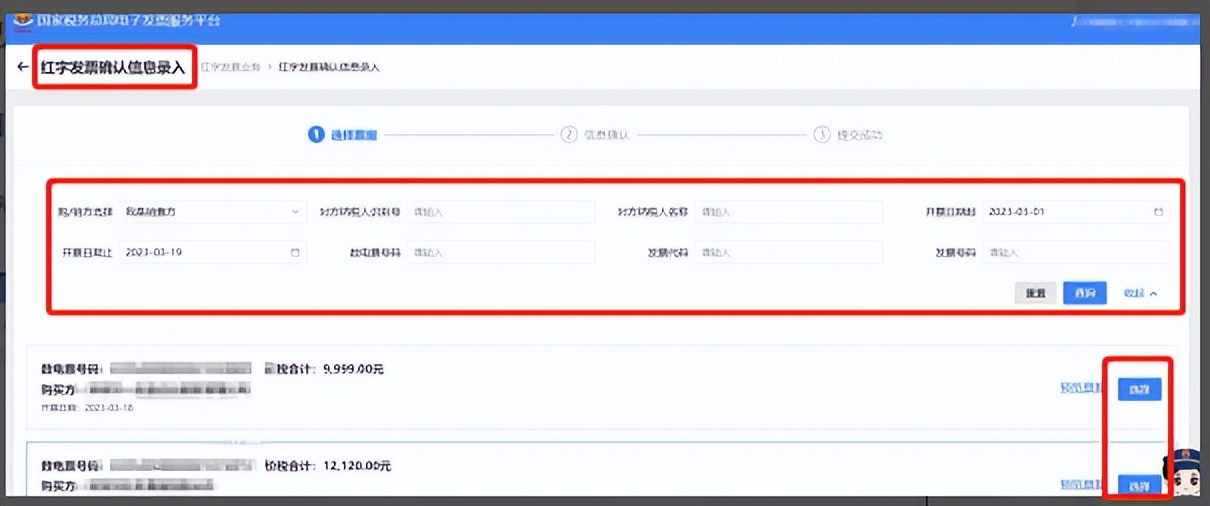Focus the 对方纳税人名称 input field
The height and width of the screenshot is (506, 1210).
(x=789, y=212)
